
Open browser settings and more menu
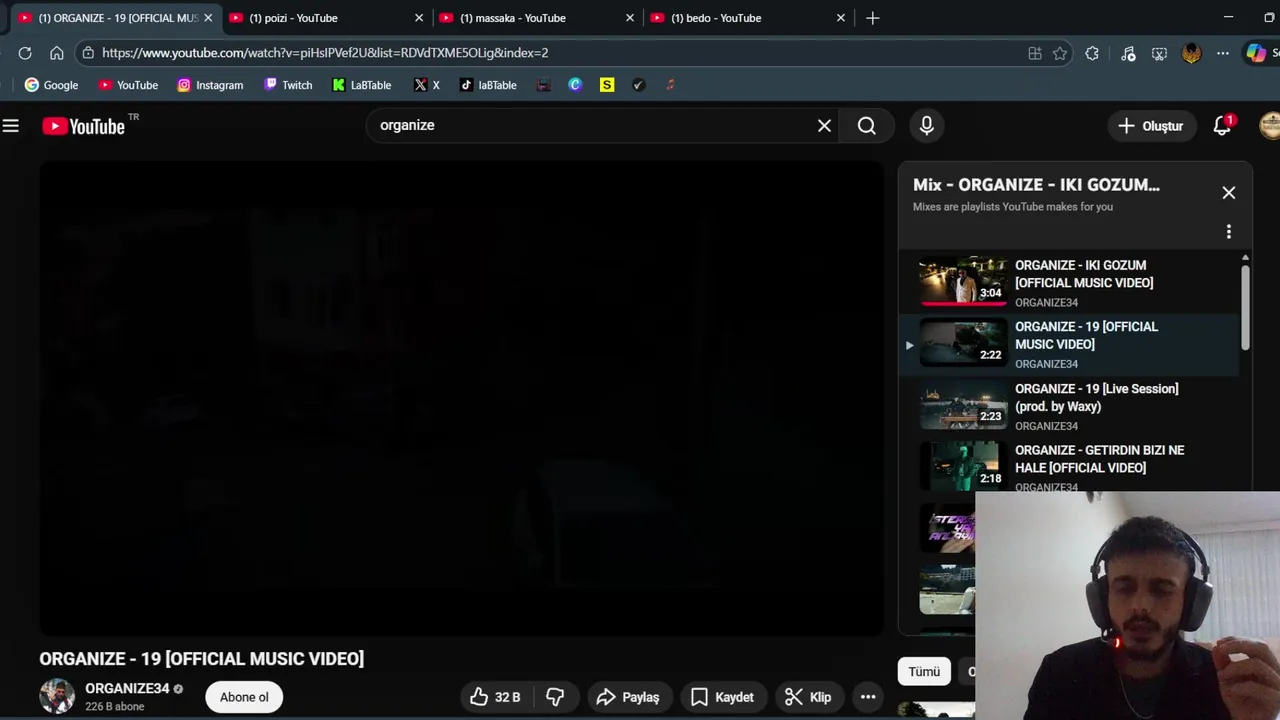click(x=1223, y=53)
